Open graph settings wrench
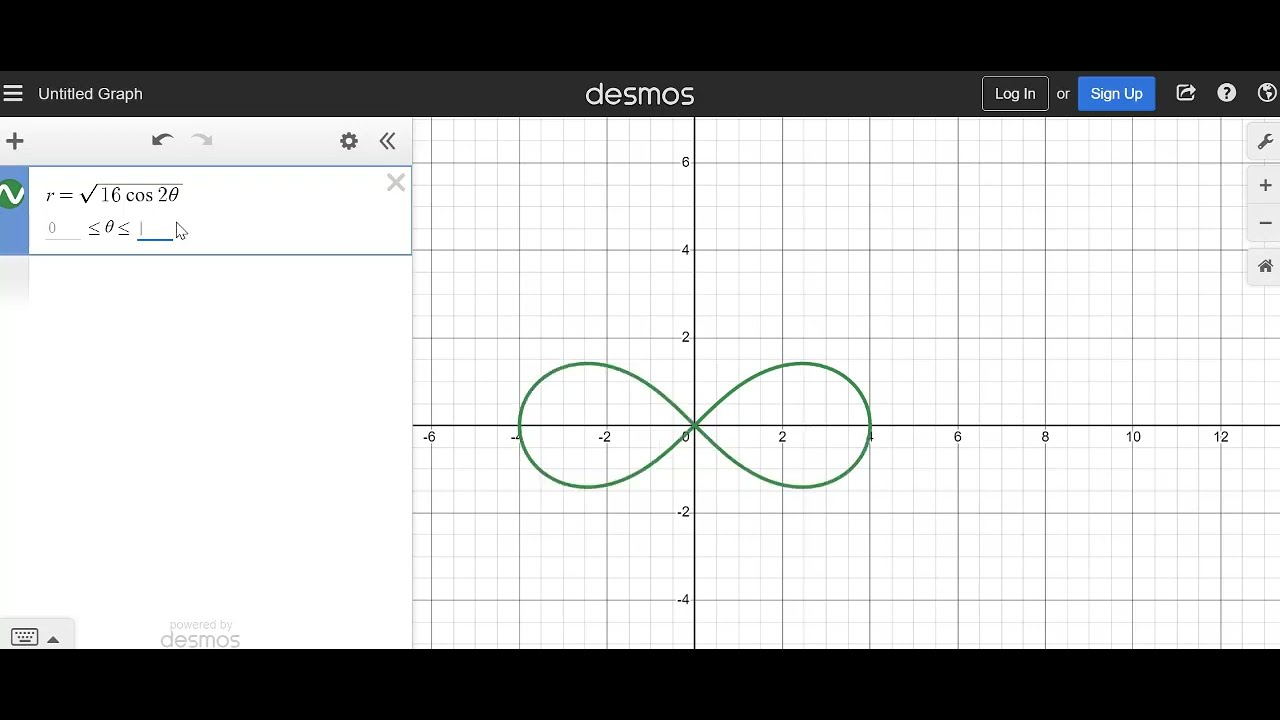1280x720 pixels. [1265, 142]
